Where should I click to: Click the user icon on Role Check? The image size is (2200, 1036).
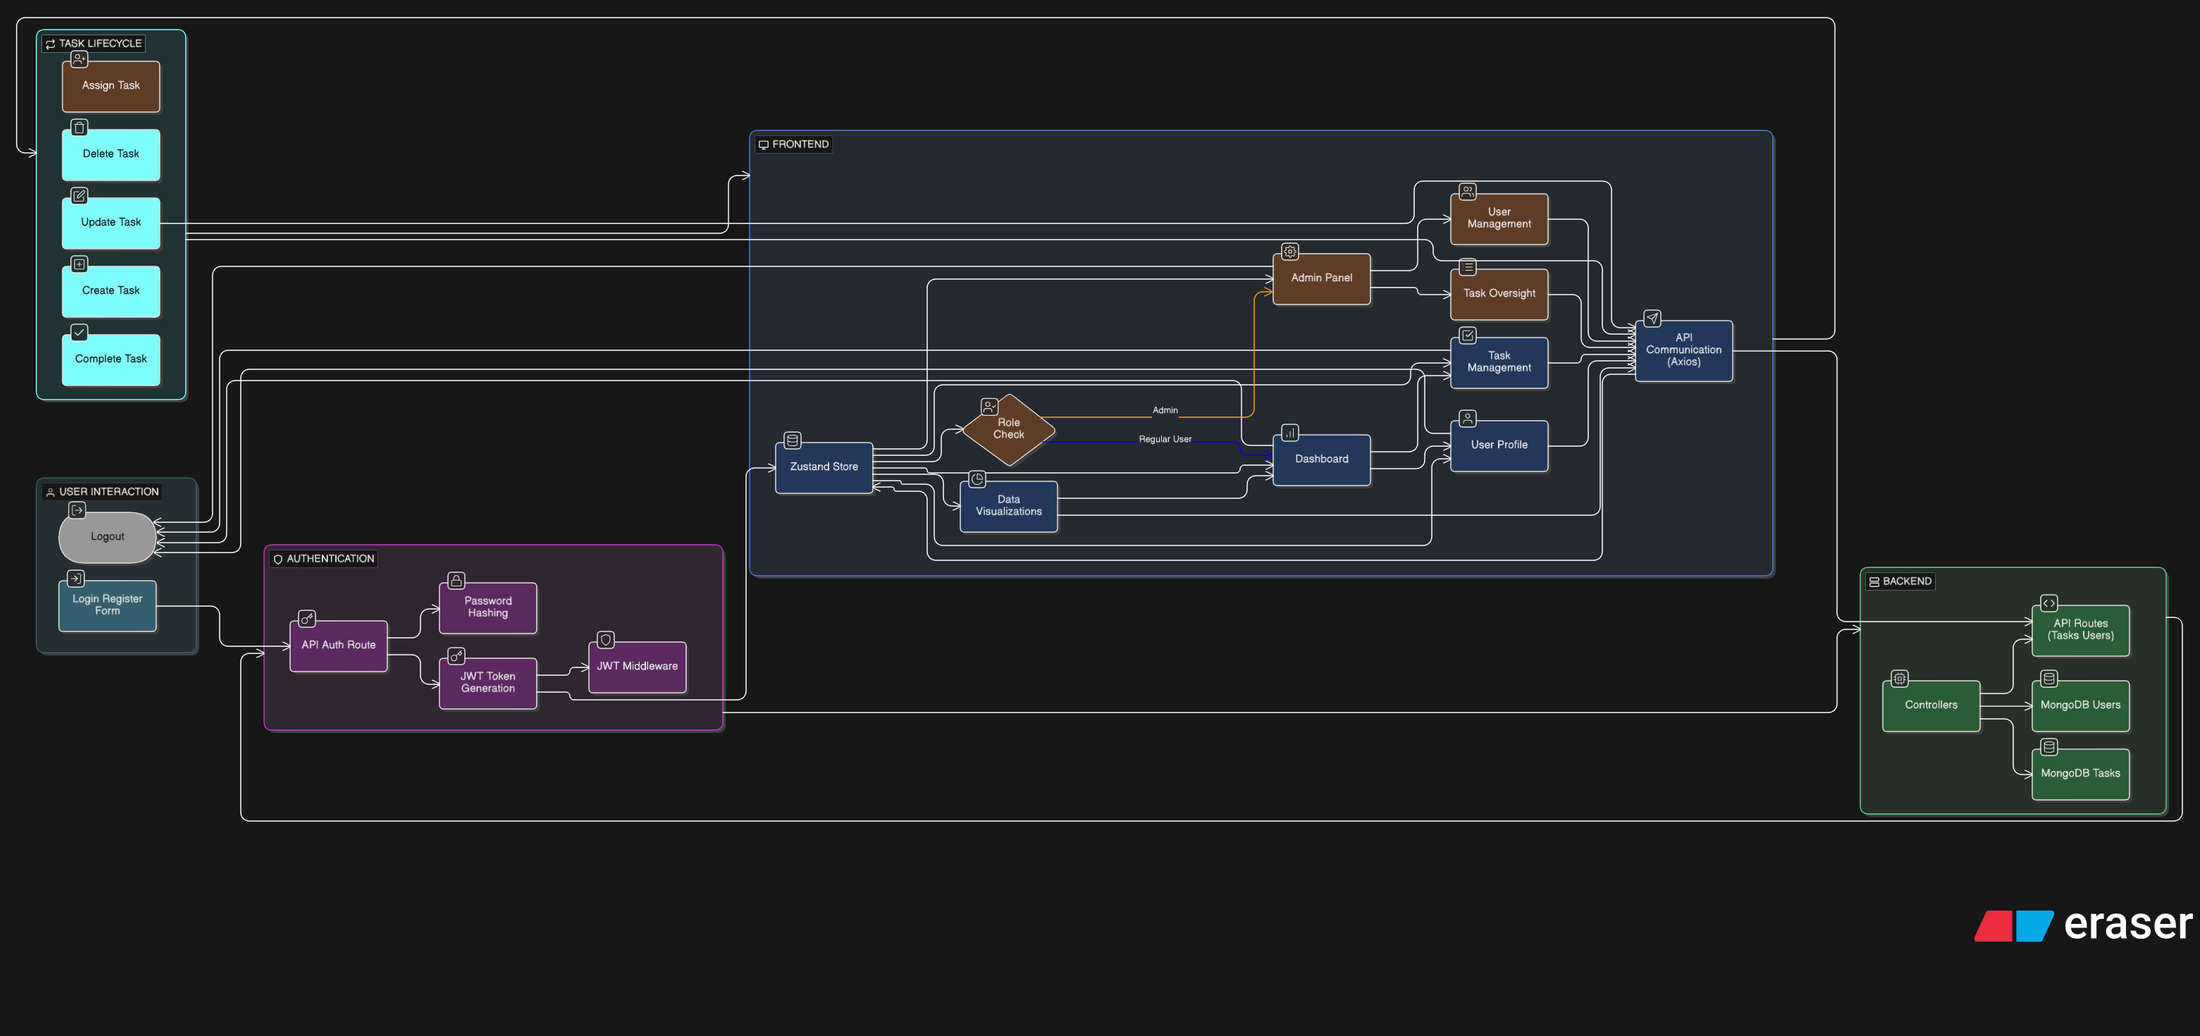tap(989, 407)
